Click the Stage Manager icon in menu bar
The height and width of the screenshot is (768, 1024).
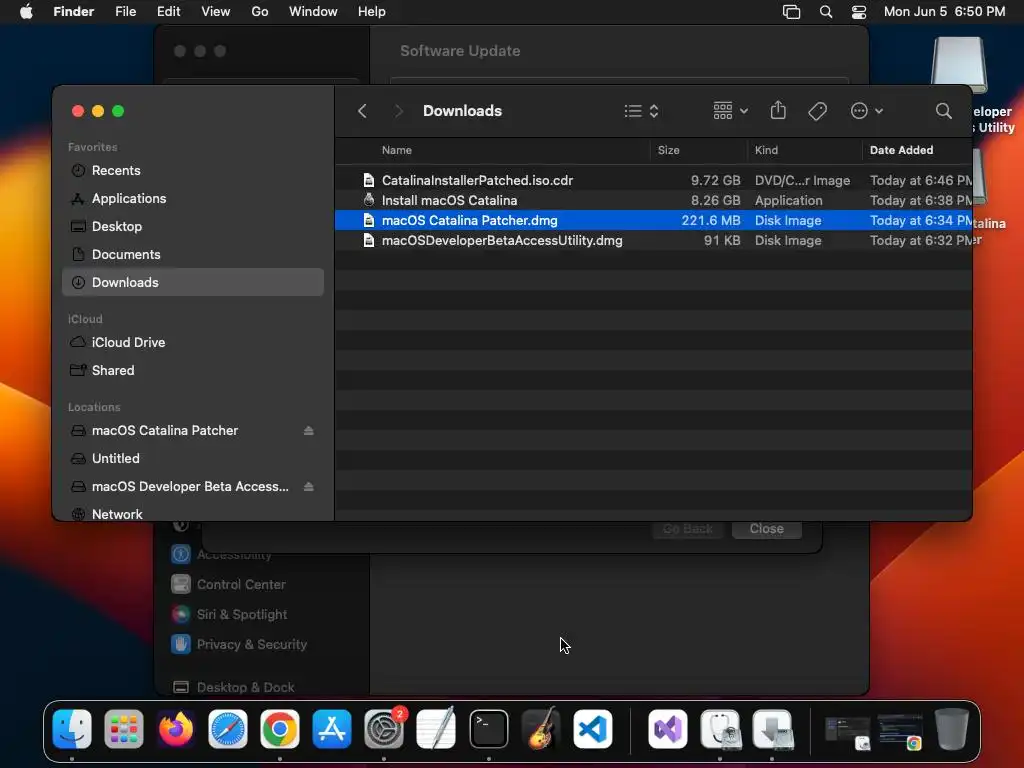point(791,12)
